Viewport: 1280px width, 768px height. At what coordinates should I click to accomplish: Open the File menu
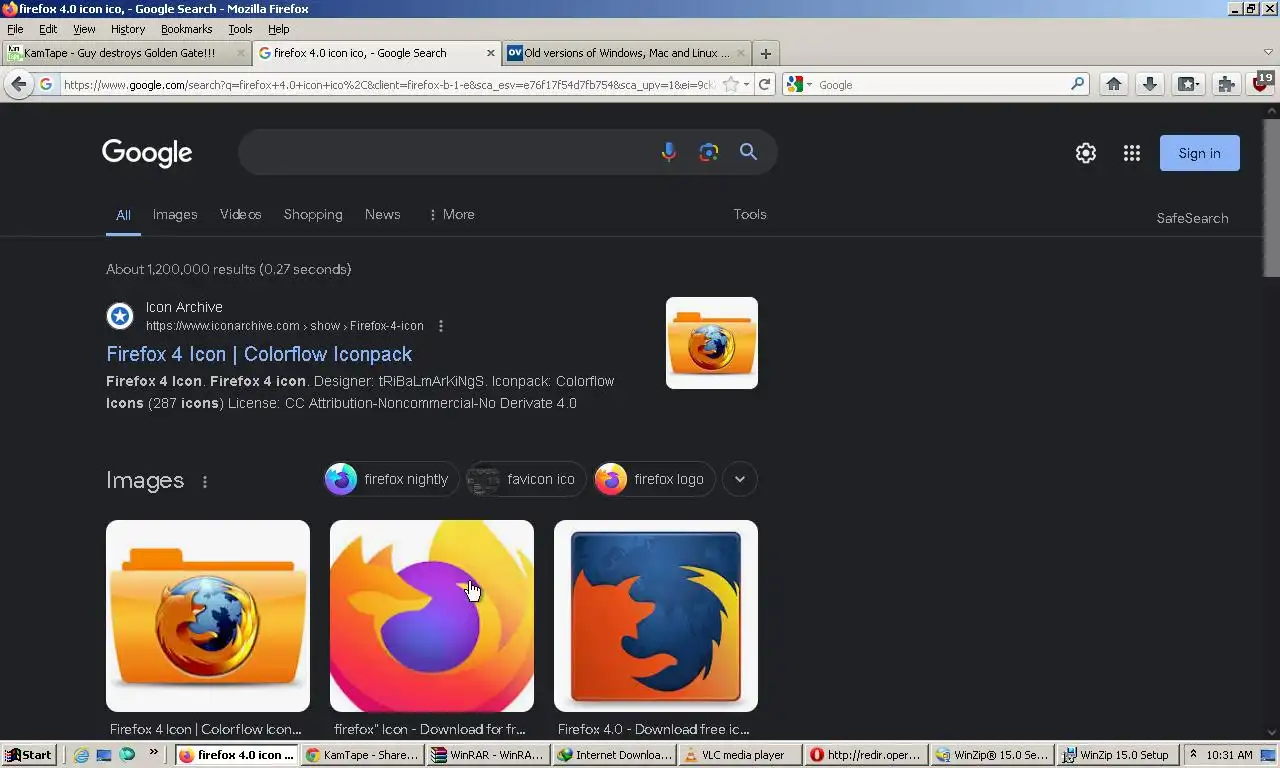coord(15,29)
